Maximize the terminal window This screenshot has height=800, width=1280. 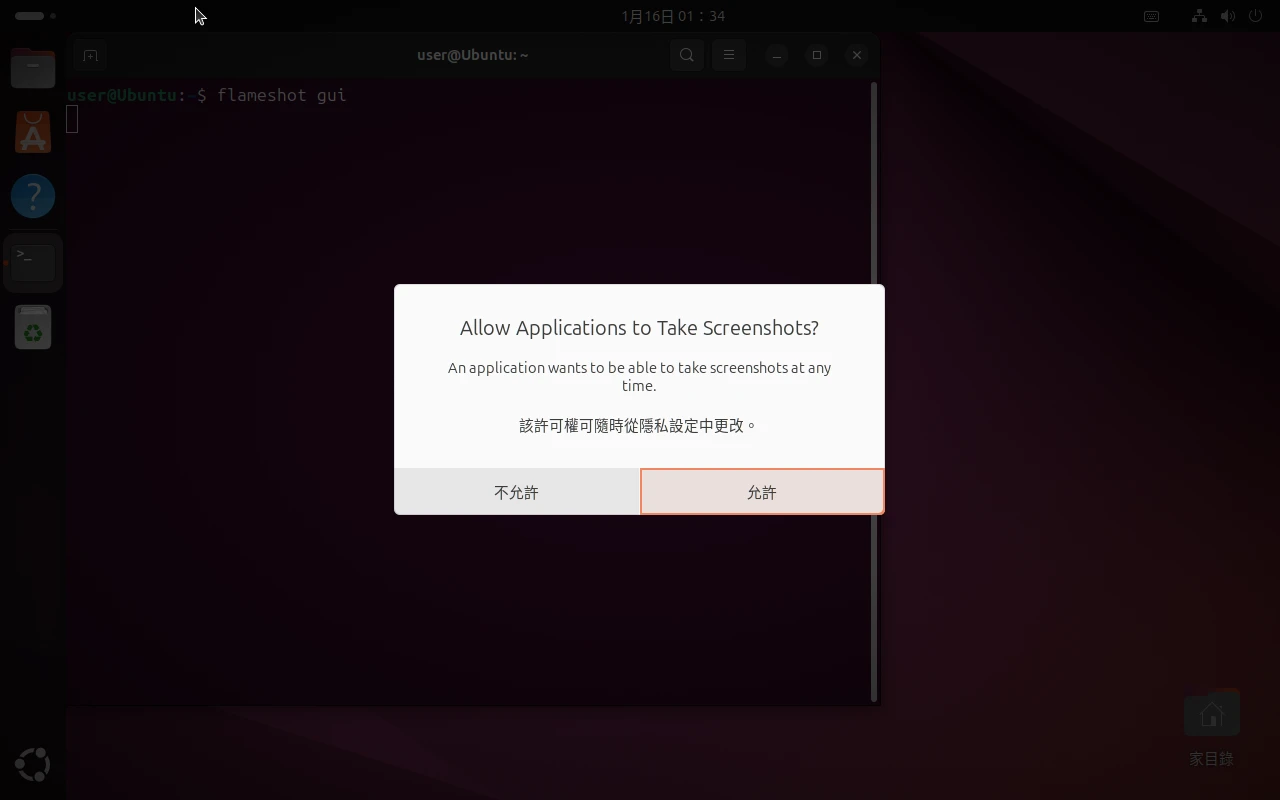(817, 55)
